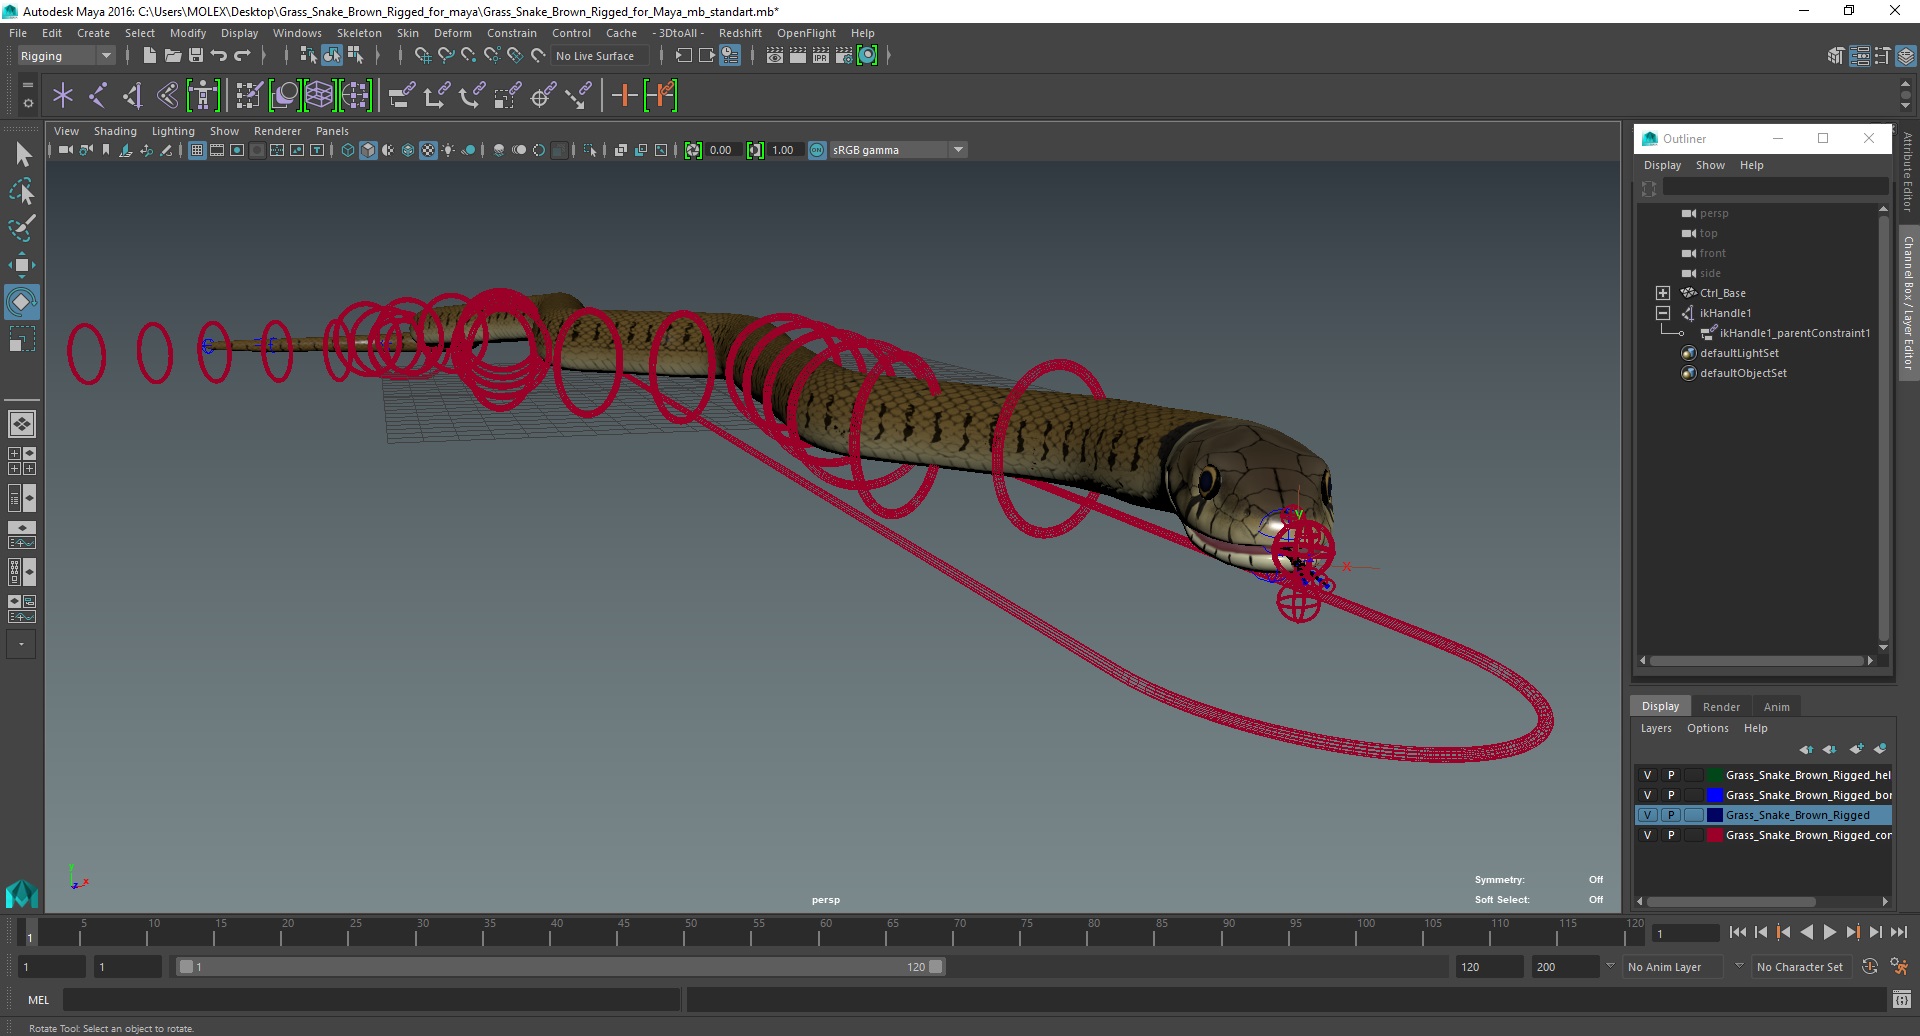Select ikHandle1_parentConstraint1 in Outliner
The width and height of the screenshot is (1920, 1036).
[1794, 333]
